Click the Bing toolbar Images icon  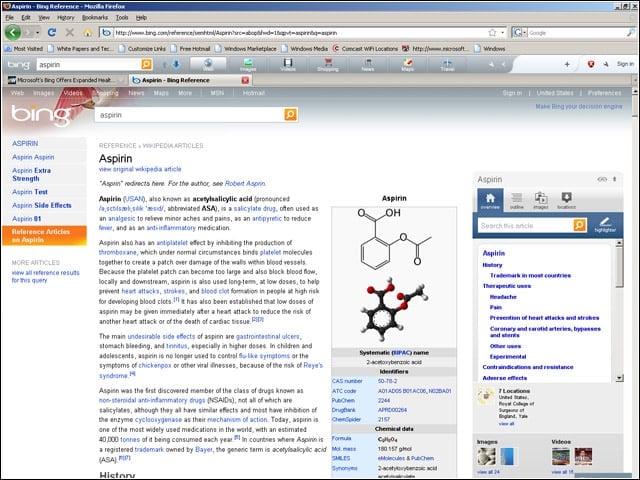[248, 64]
